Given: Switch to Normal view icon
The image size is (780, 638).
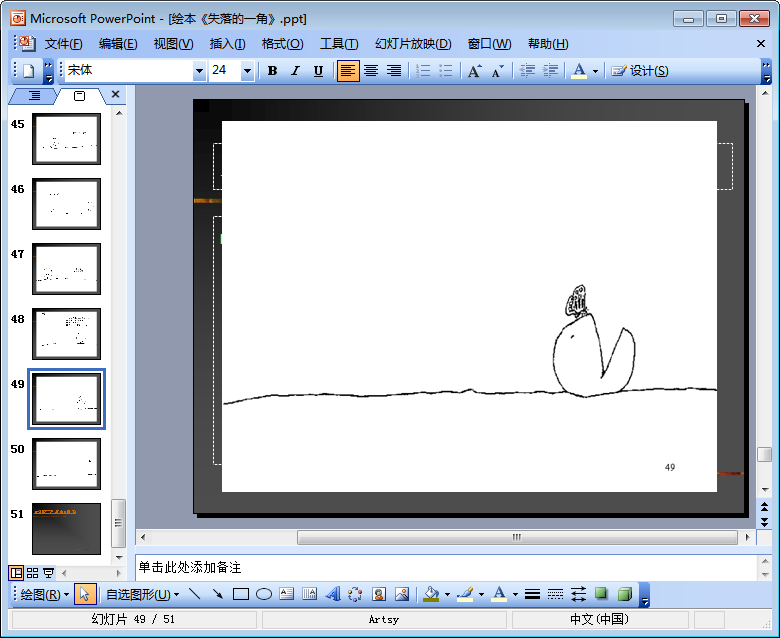Looking at the screenshot, I should tap(16, 573).
